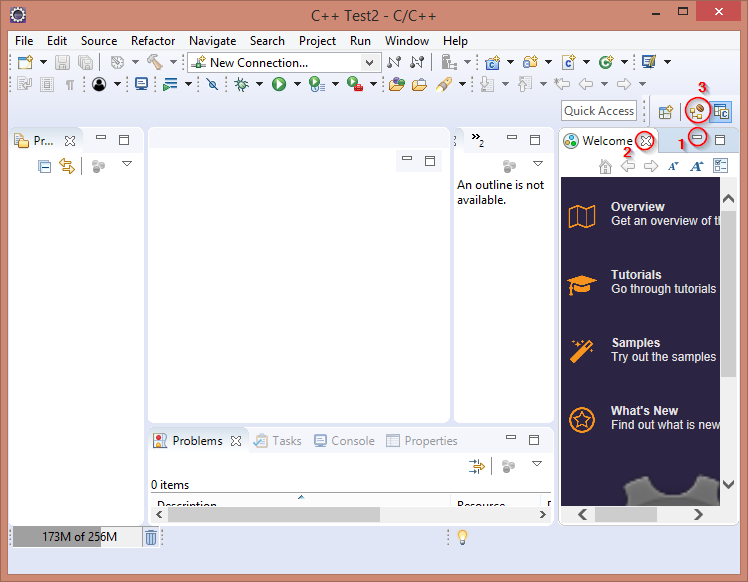Click Collapse All in Project Explorer
748x582 pixels.
coord(45,166)
